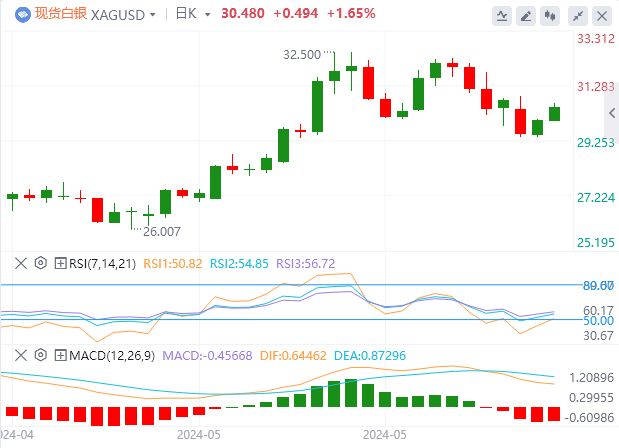Open RSI indicator settings hexagon icon

point(41,263)
